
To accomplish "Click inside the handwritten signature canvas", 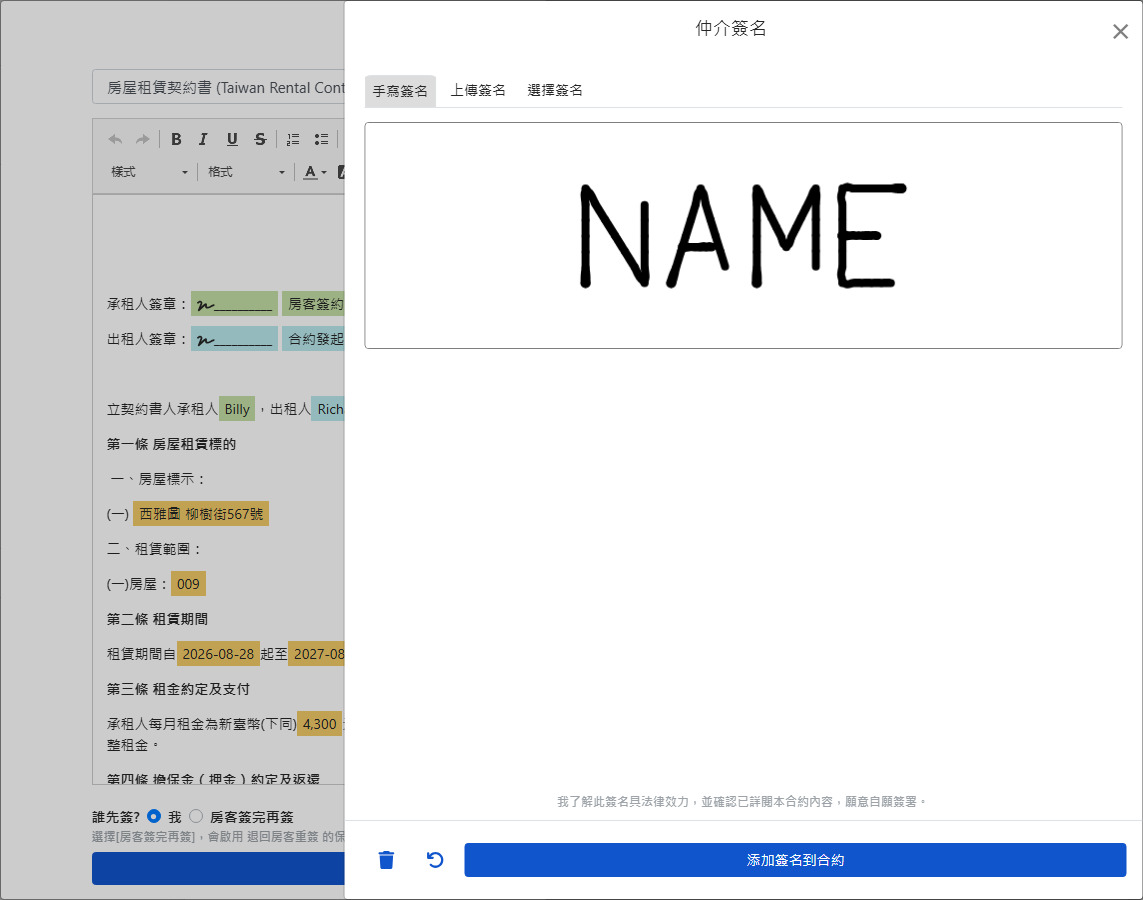I will pyautogui.click(x=743, y=235).
